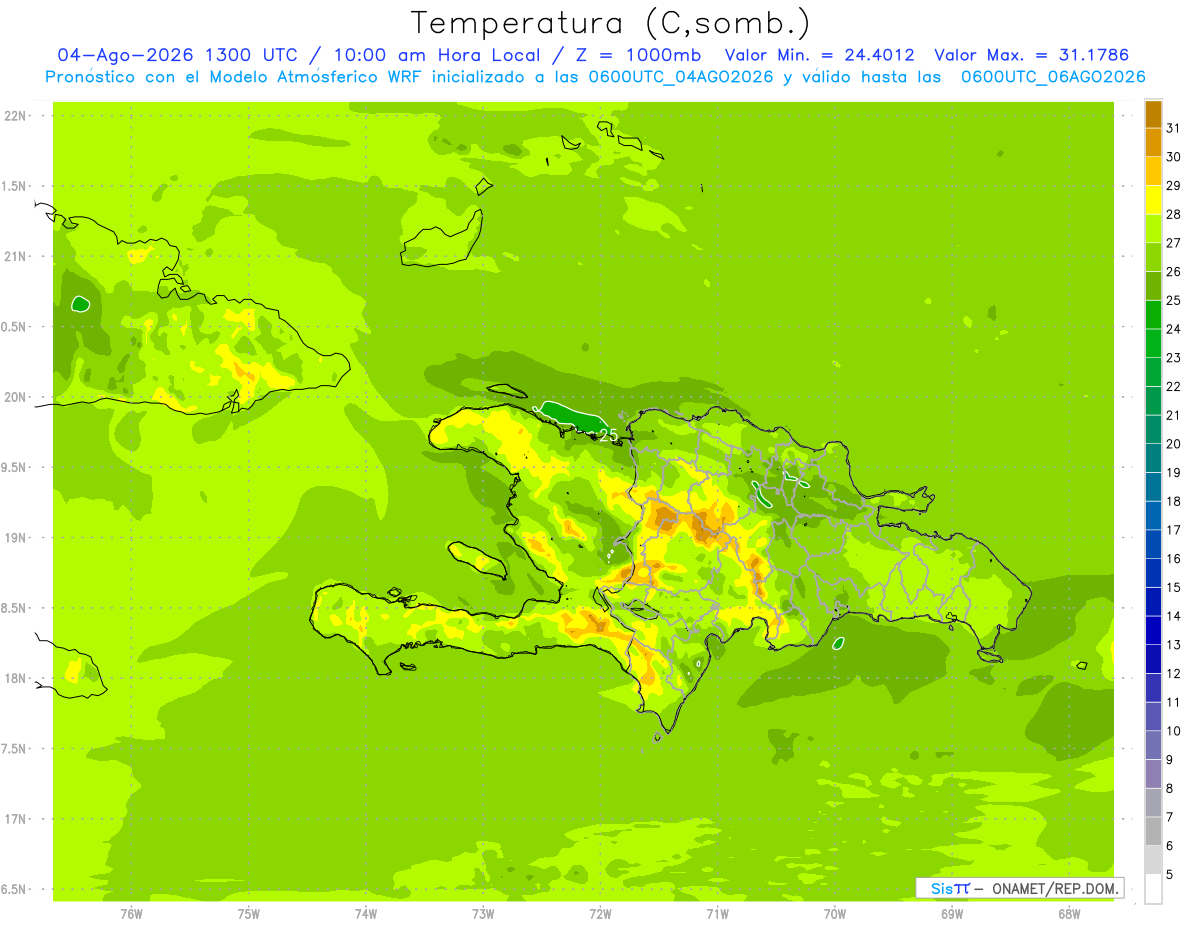
Task: Click the '71W' longitude label
Action: pos(717,914)
